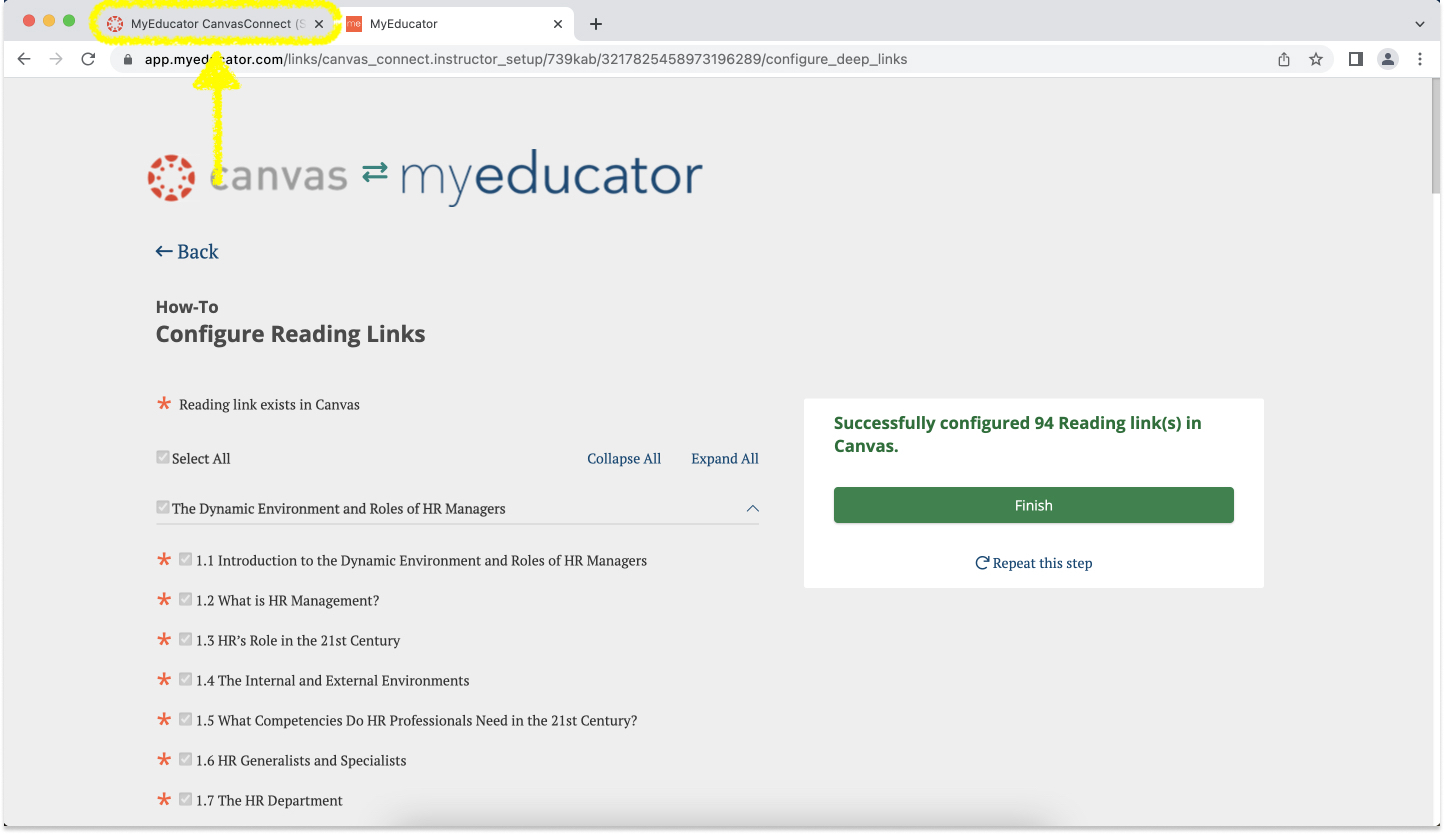Reload the page with refresh icon
Viewport: 1444px width, 834px height.
[x=88, y=59]
